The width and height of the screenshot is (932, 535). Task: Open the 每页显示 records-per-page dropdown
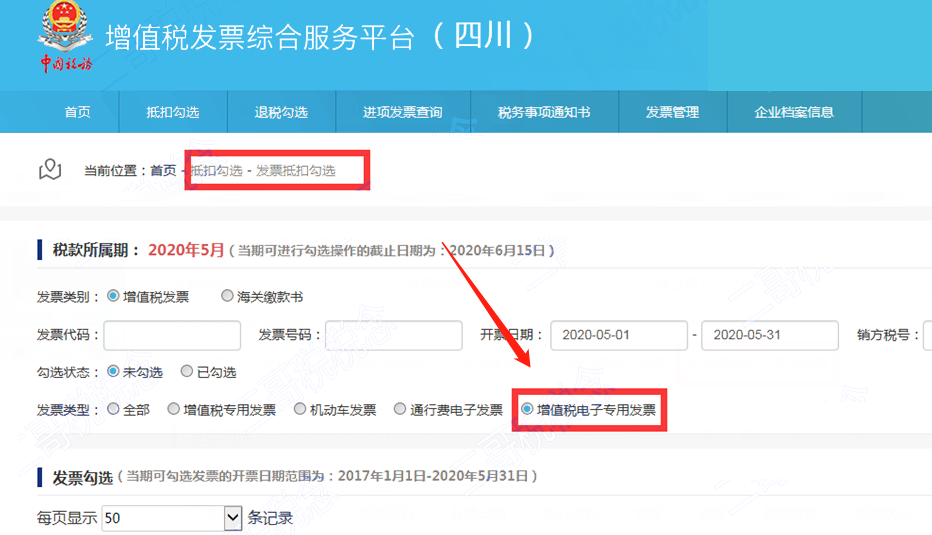[172, 518]
